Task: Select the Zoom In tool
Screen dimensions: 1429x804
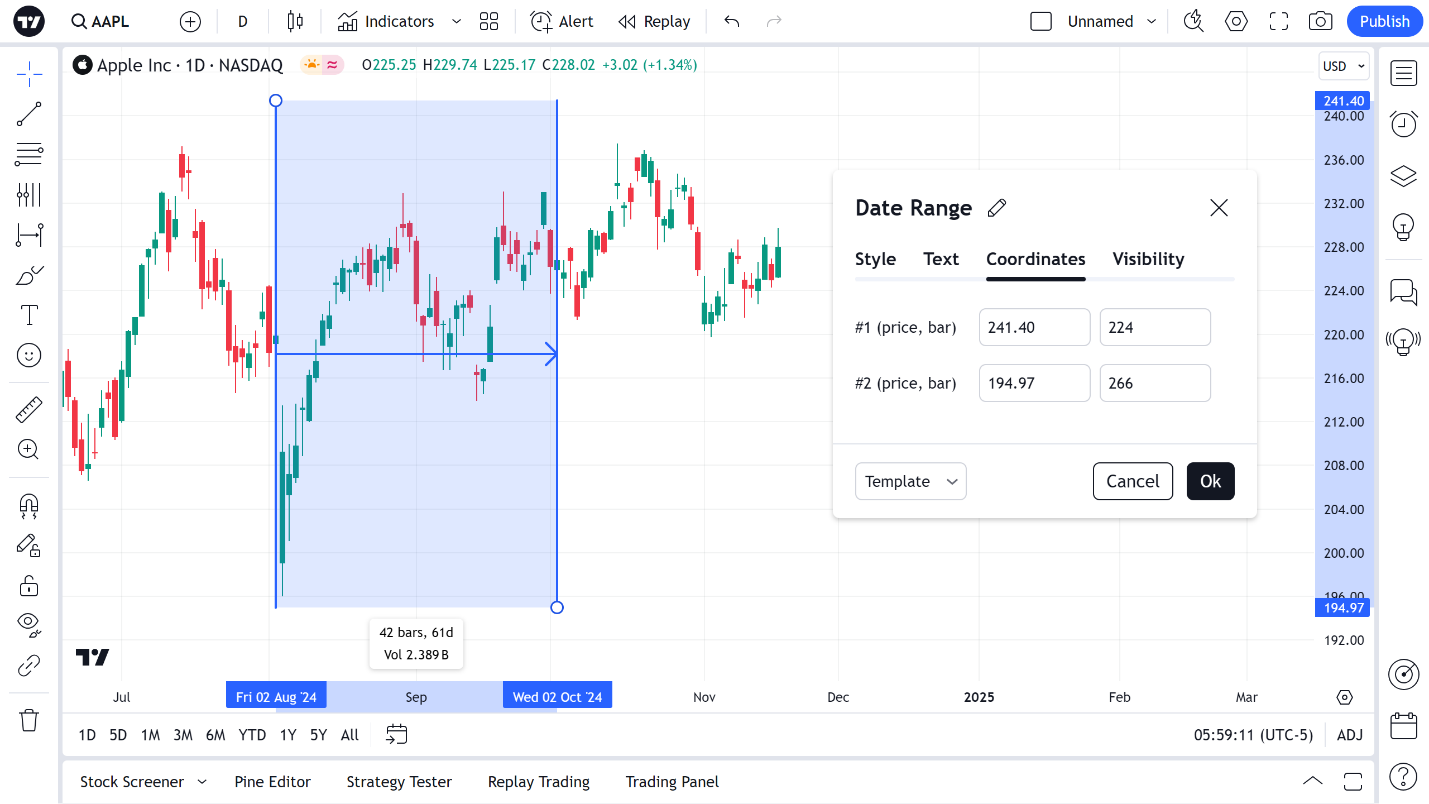Action: click(x=30, y=449)
